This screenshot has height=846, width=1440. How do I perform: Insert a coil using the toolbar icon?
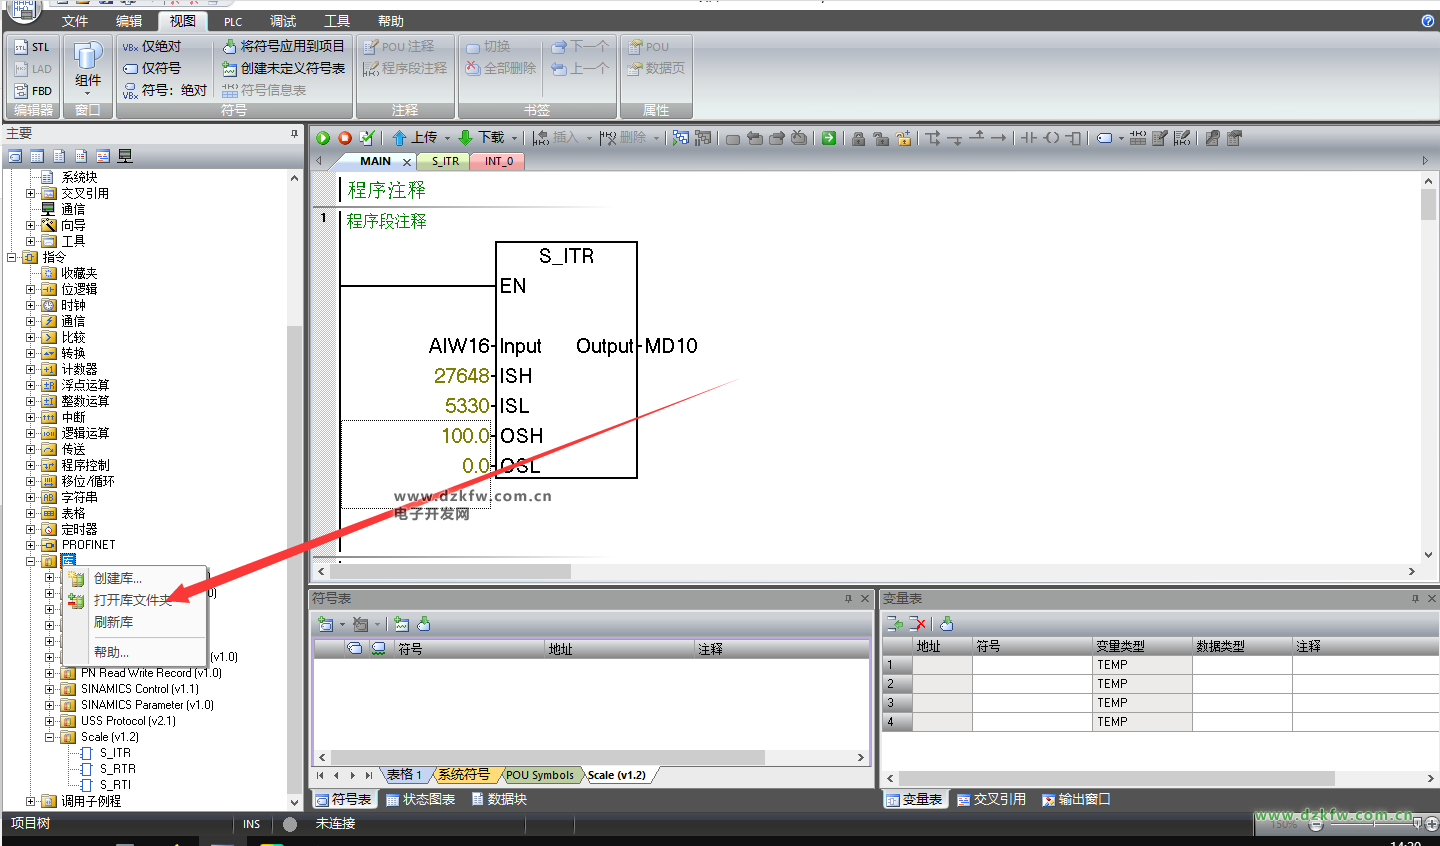[1051, 138]
